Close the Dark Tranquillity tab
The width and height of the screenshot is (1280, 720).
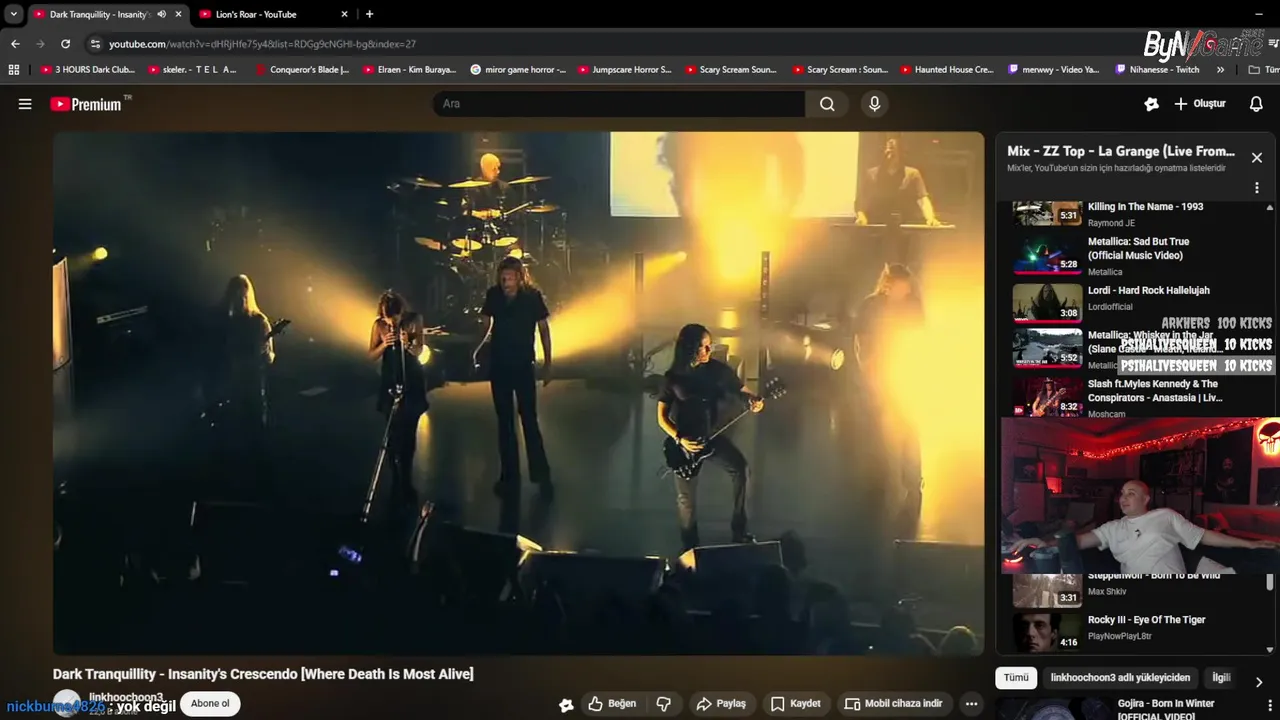pos(179,14)
